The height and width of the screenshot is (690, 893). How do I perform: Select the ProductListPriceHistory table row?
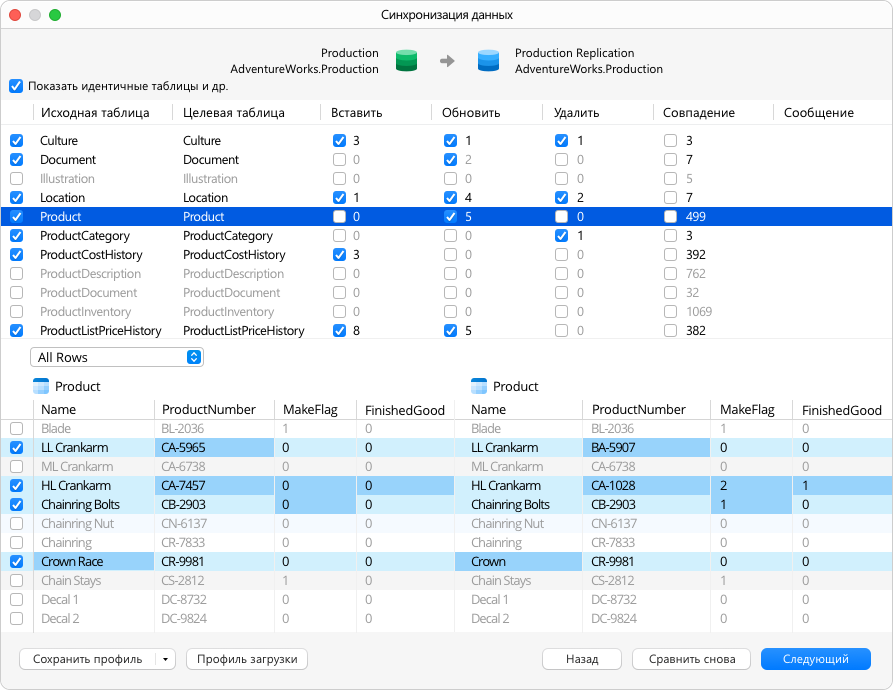pos(446,331)
